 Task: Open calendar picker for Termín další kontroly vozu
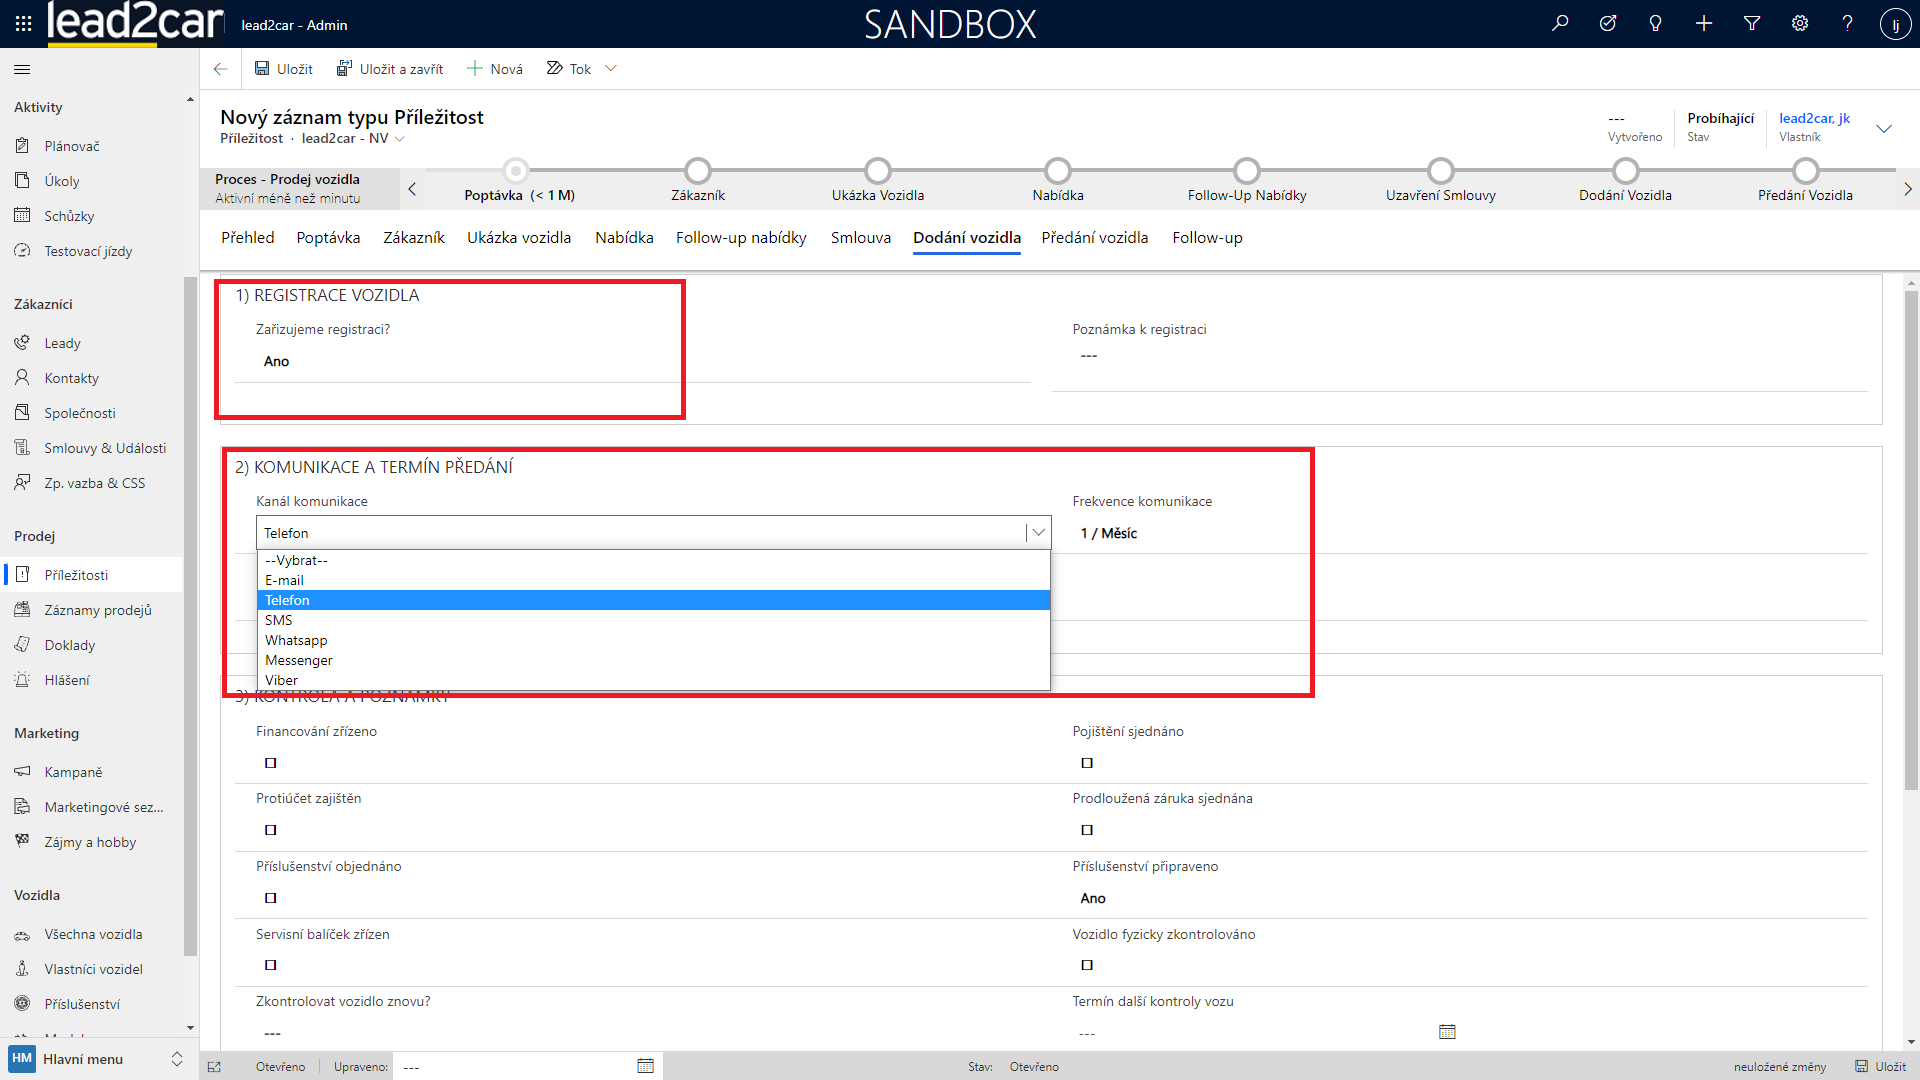click(x=1447, y=1032)
